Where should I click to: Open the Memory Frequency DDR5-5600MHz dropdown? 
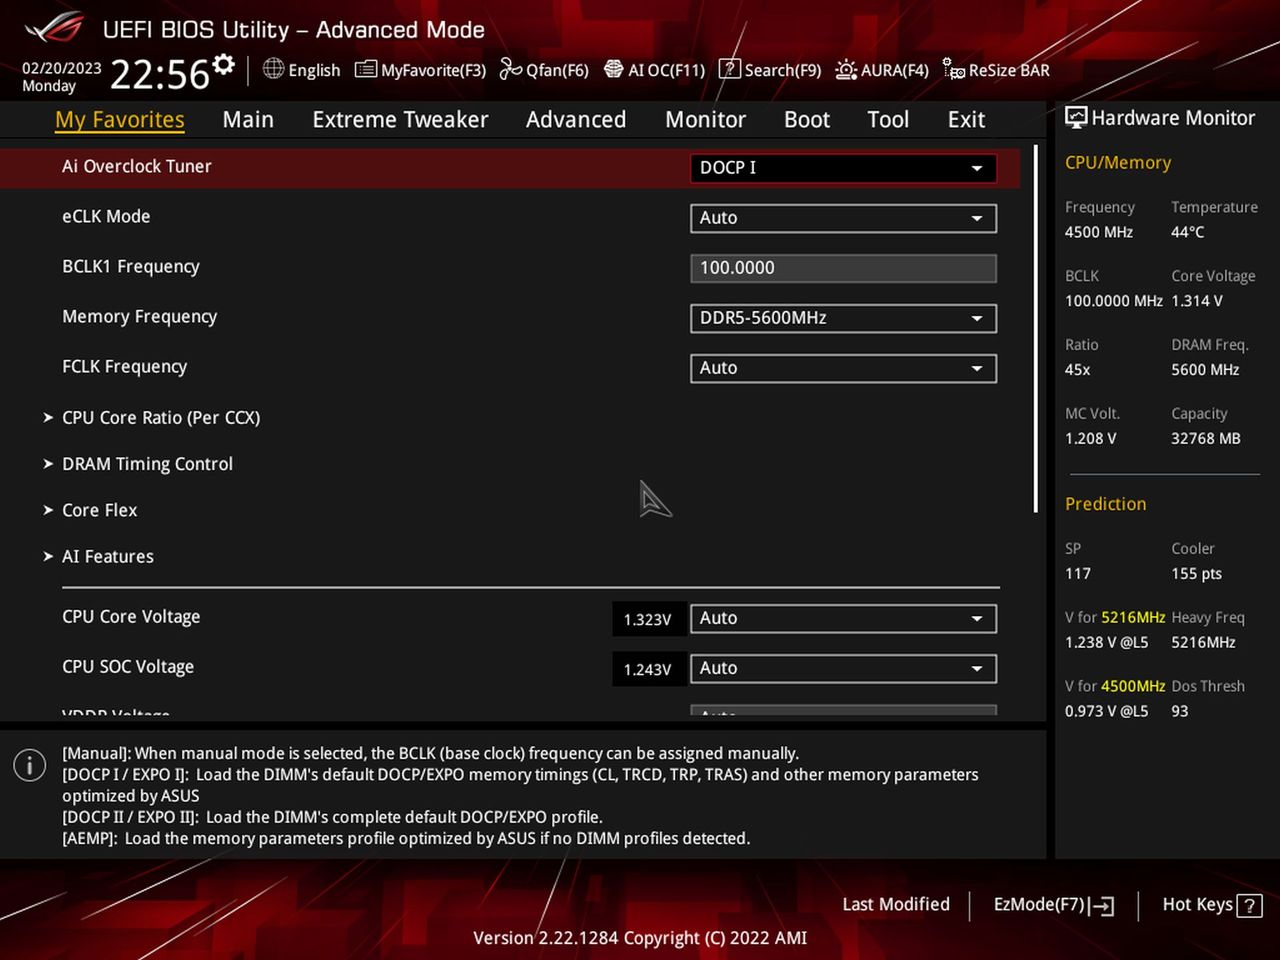point(843,318)
